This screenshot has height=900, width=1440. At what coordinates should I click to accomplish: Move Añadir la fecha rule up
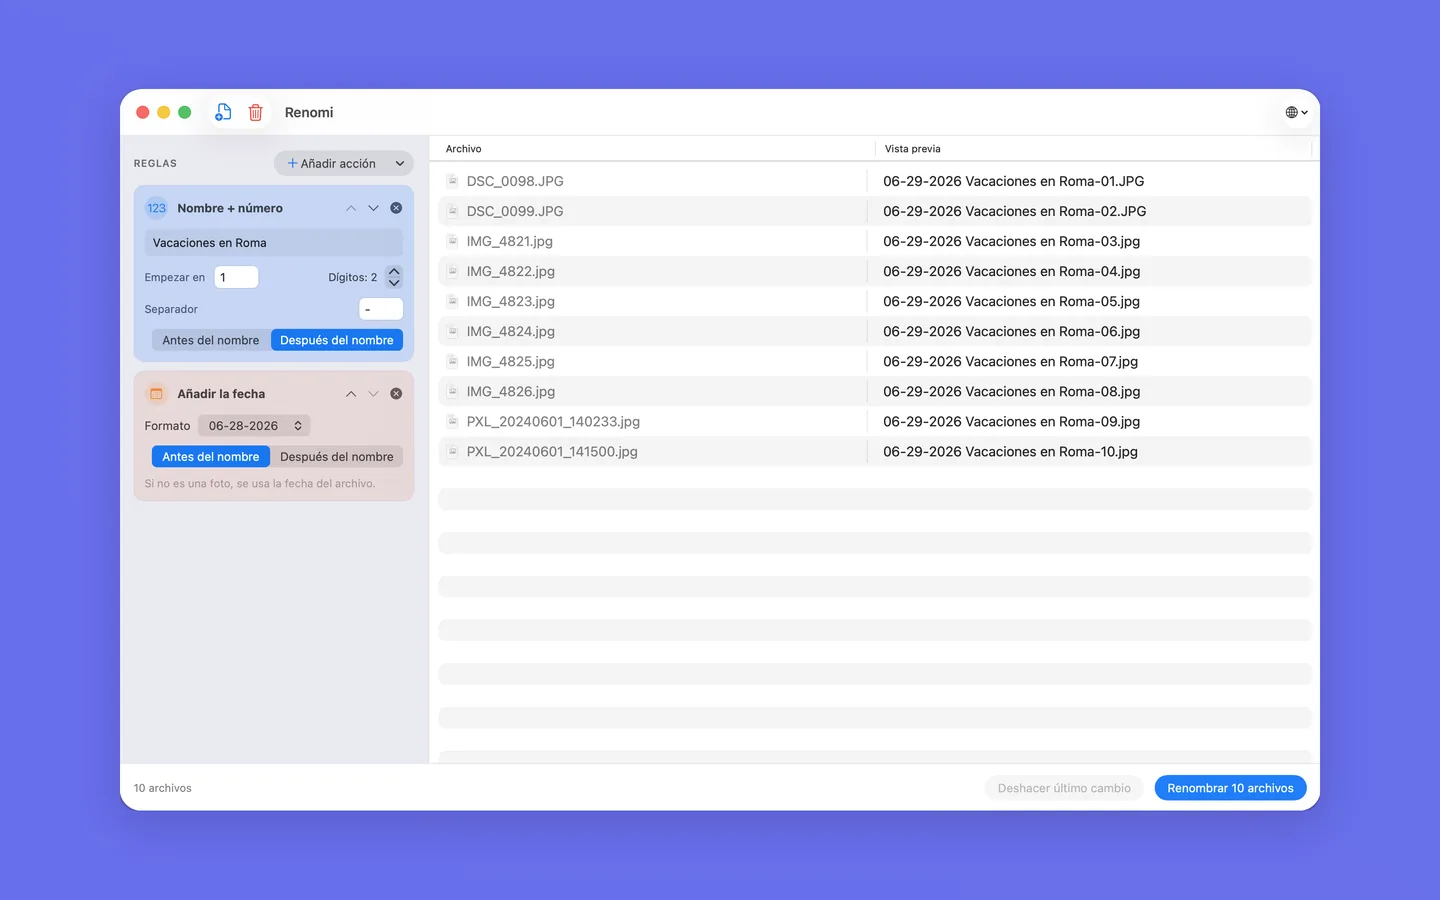[x=351, y=394]
